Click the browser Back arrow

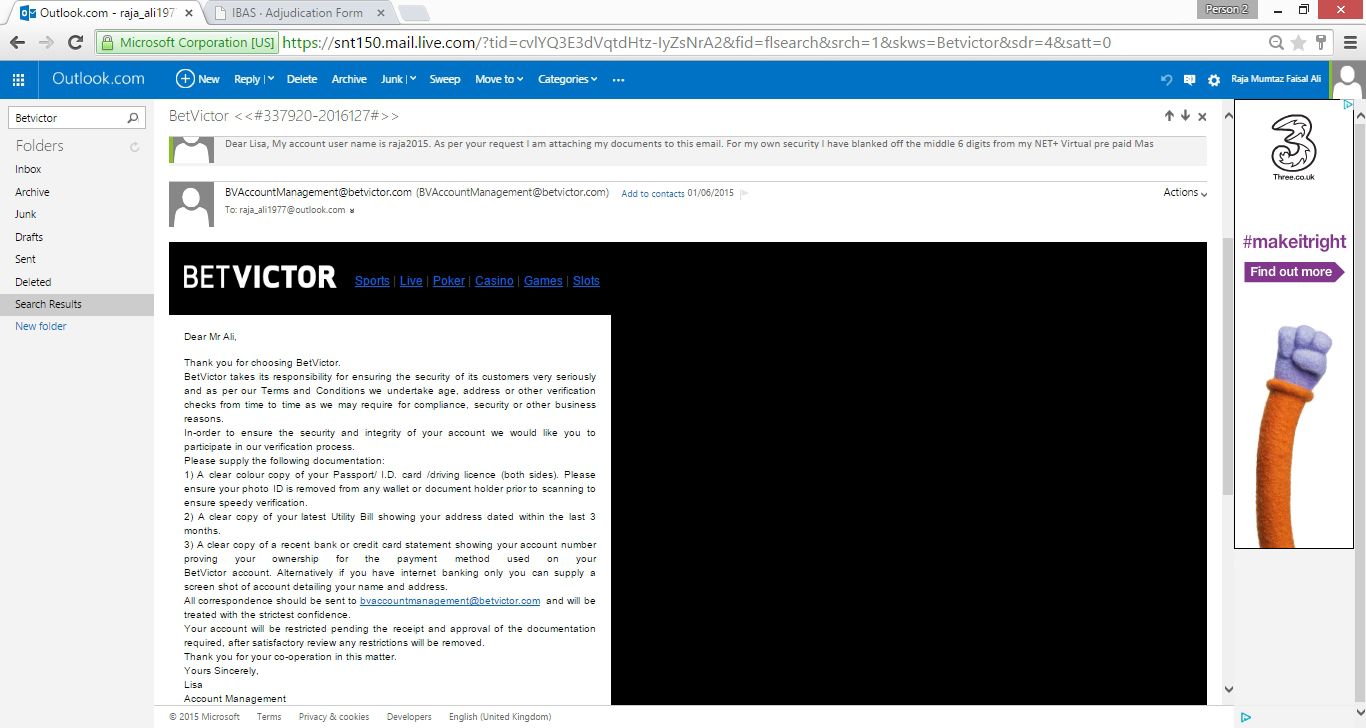pos(17,43)
